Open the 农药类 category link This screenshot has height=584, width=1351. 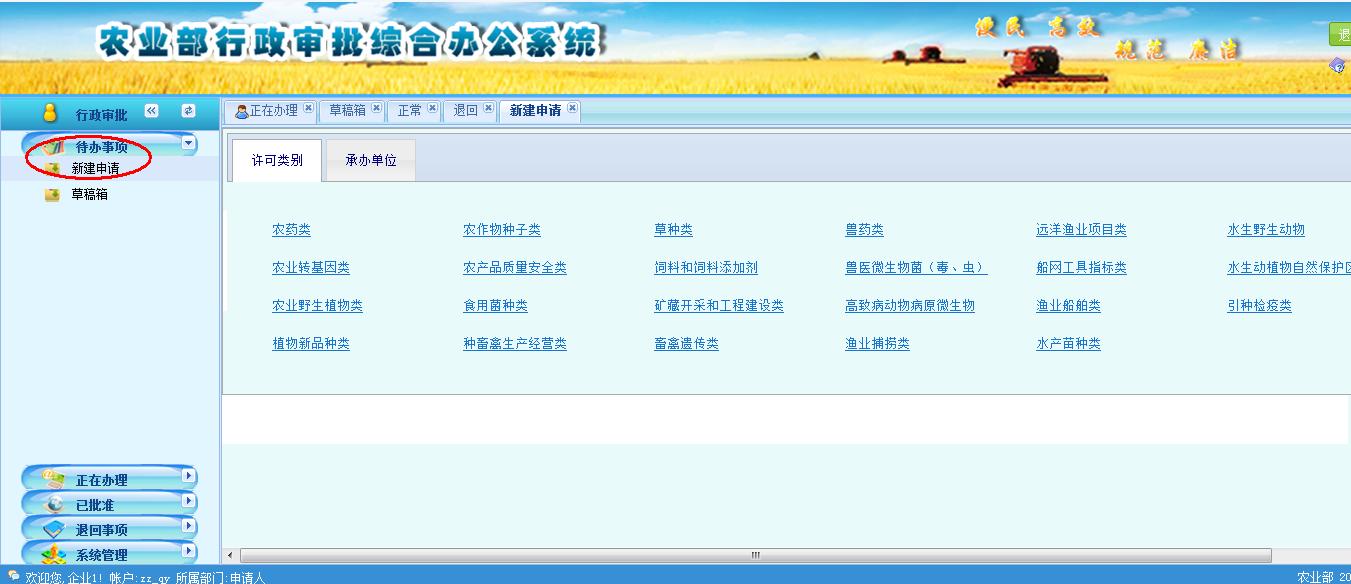pyautogui.click(x=291, y=230)
